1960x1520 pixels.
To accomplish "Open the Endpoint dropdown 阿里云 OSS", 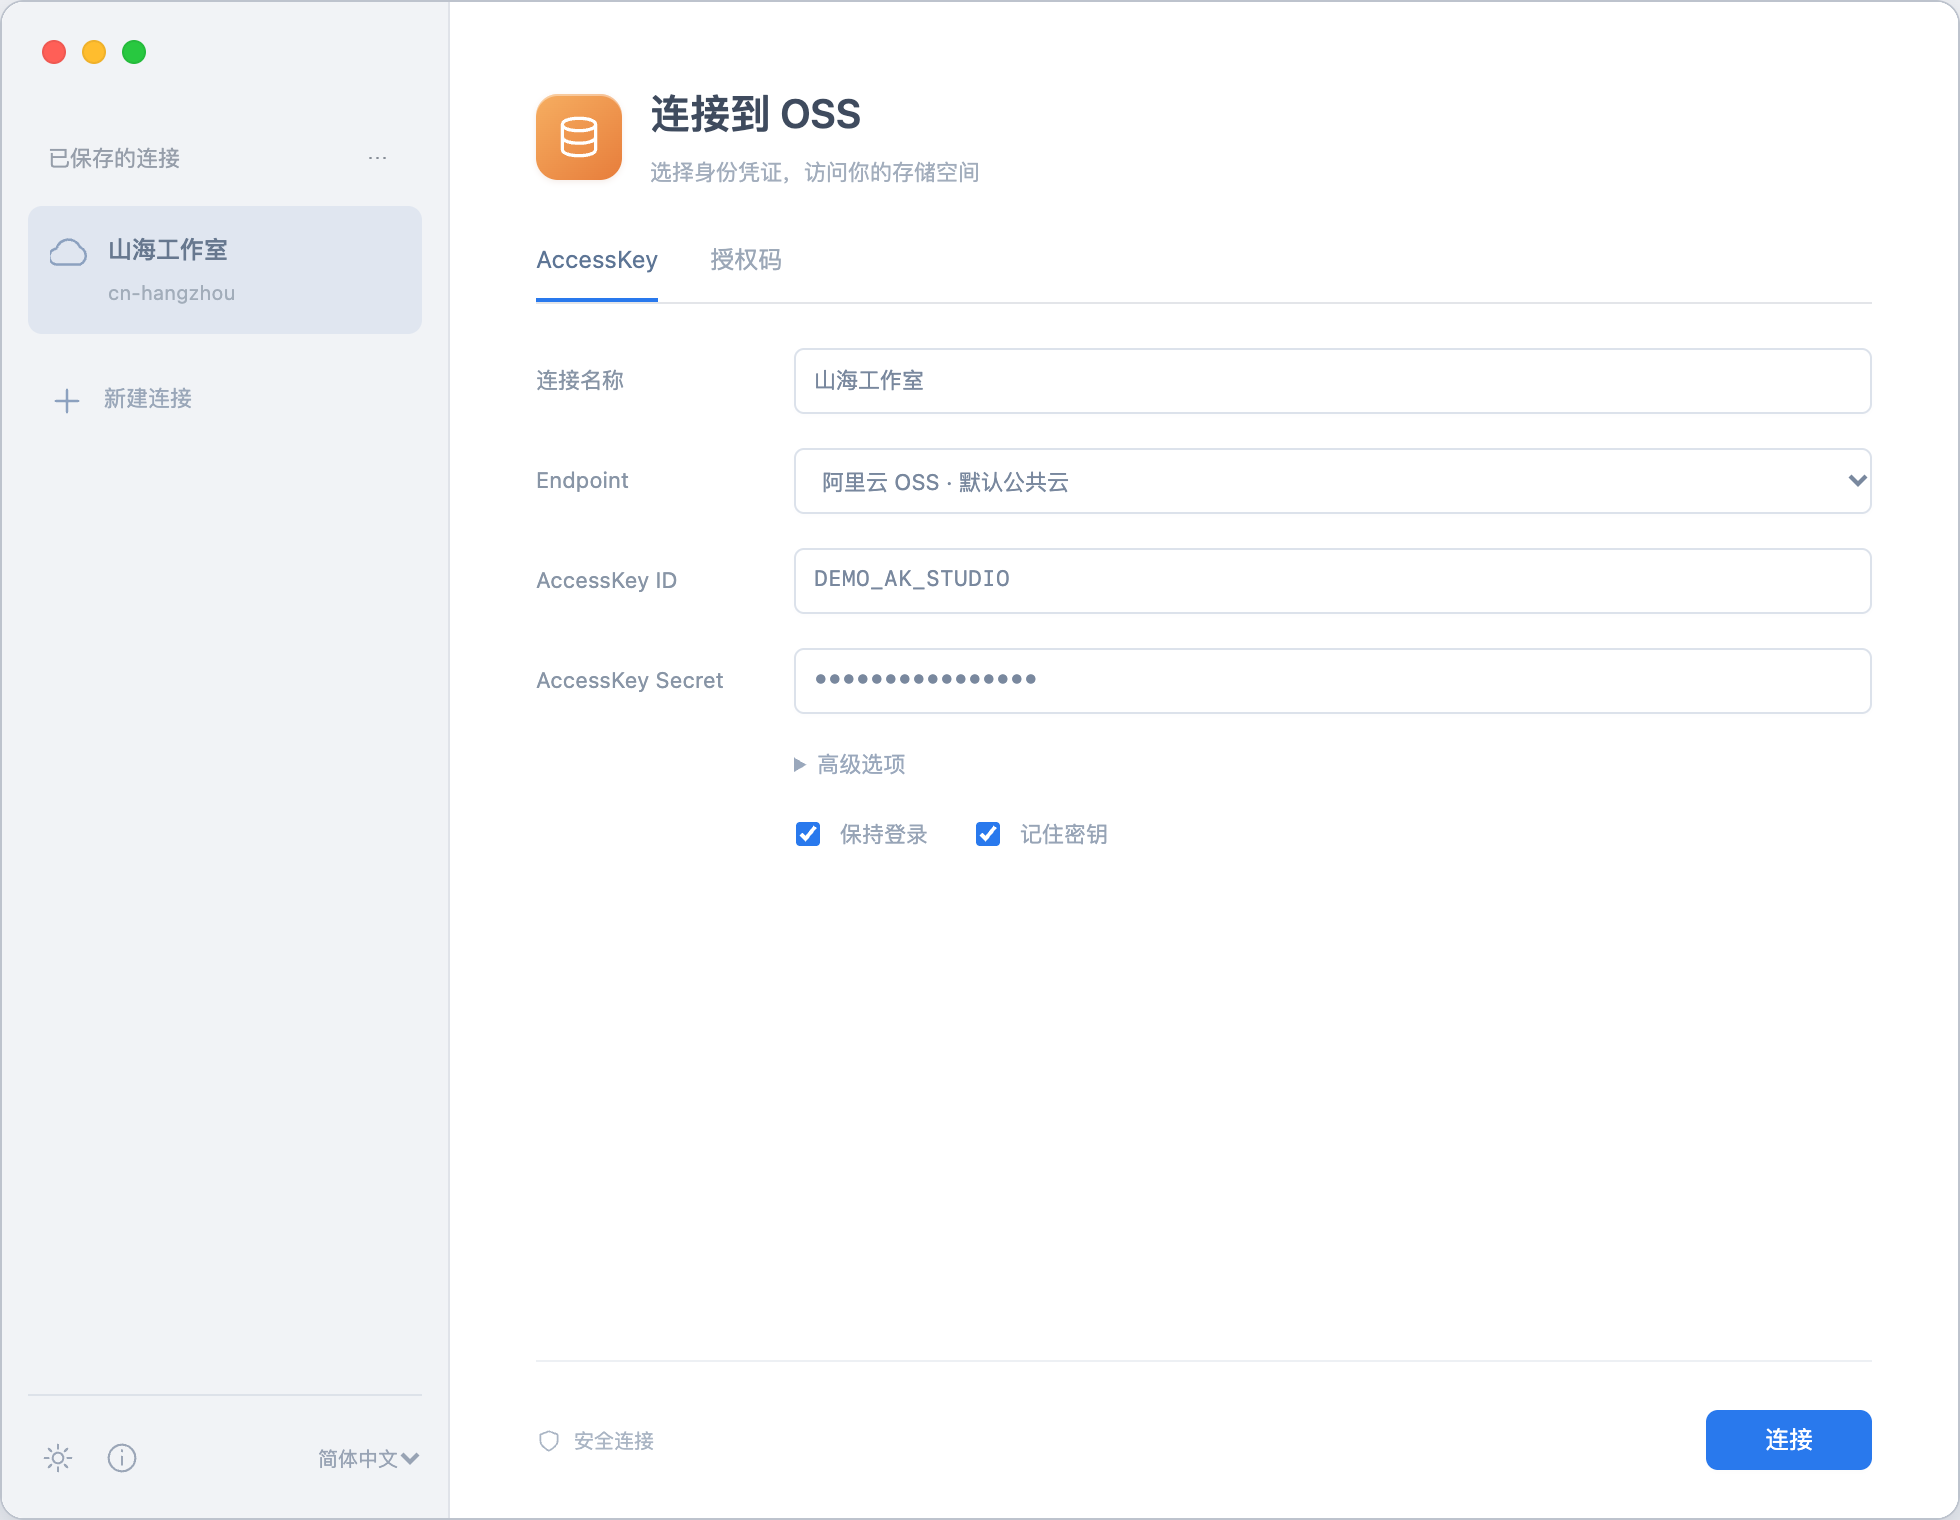I will 1332,481.
